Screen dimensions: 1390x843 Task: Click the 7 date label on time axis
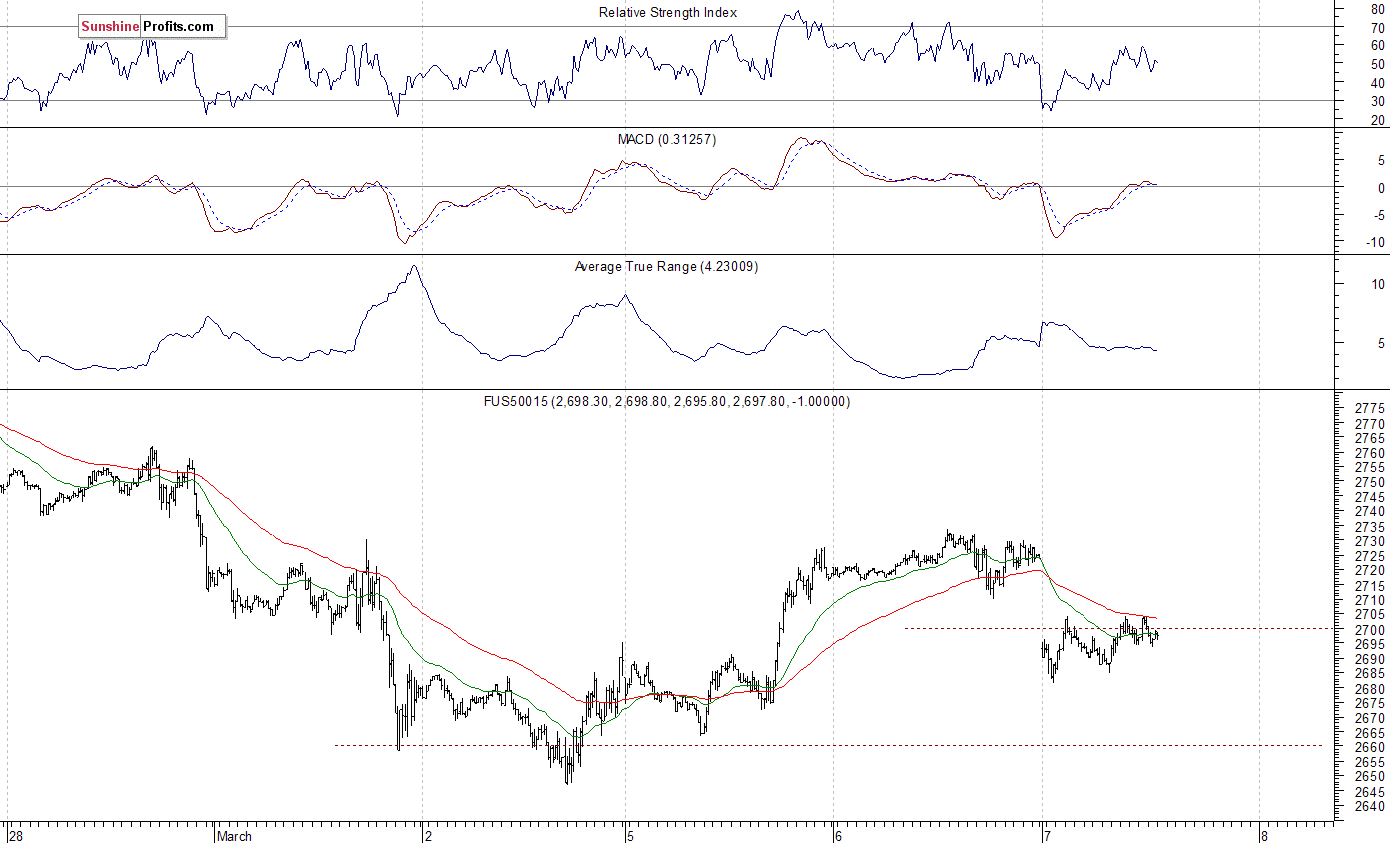tap(1045, 836)
